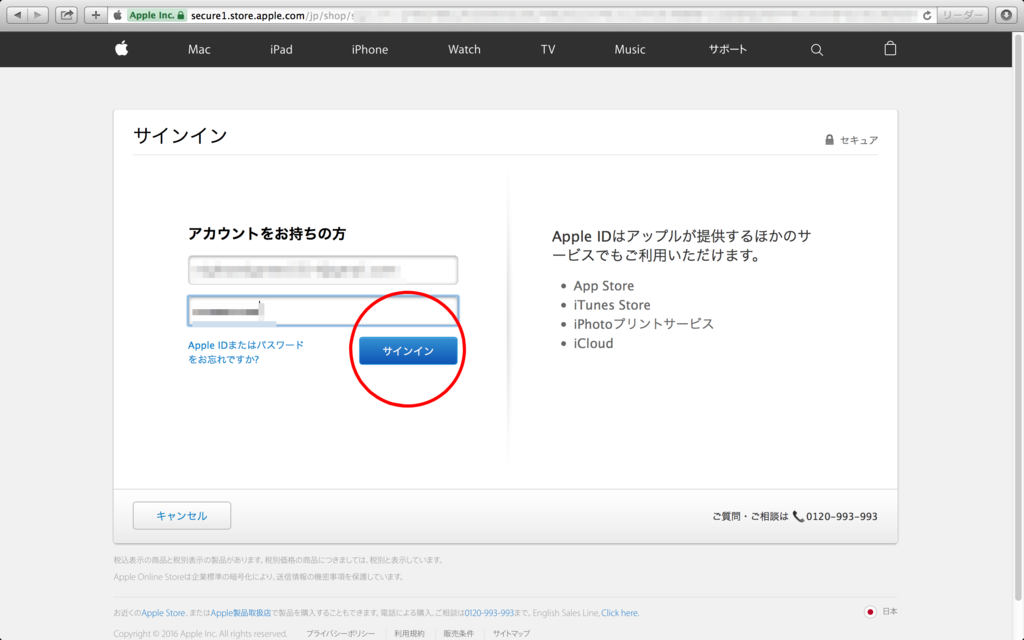The height and width of the screenshot is (640, 1024).
Task: Open the Watch menu item
Action: pyautogui.click(x=464, y=50)
